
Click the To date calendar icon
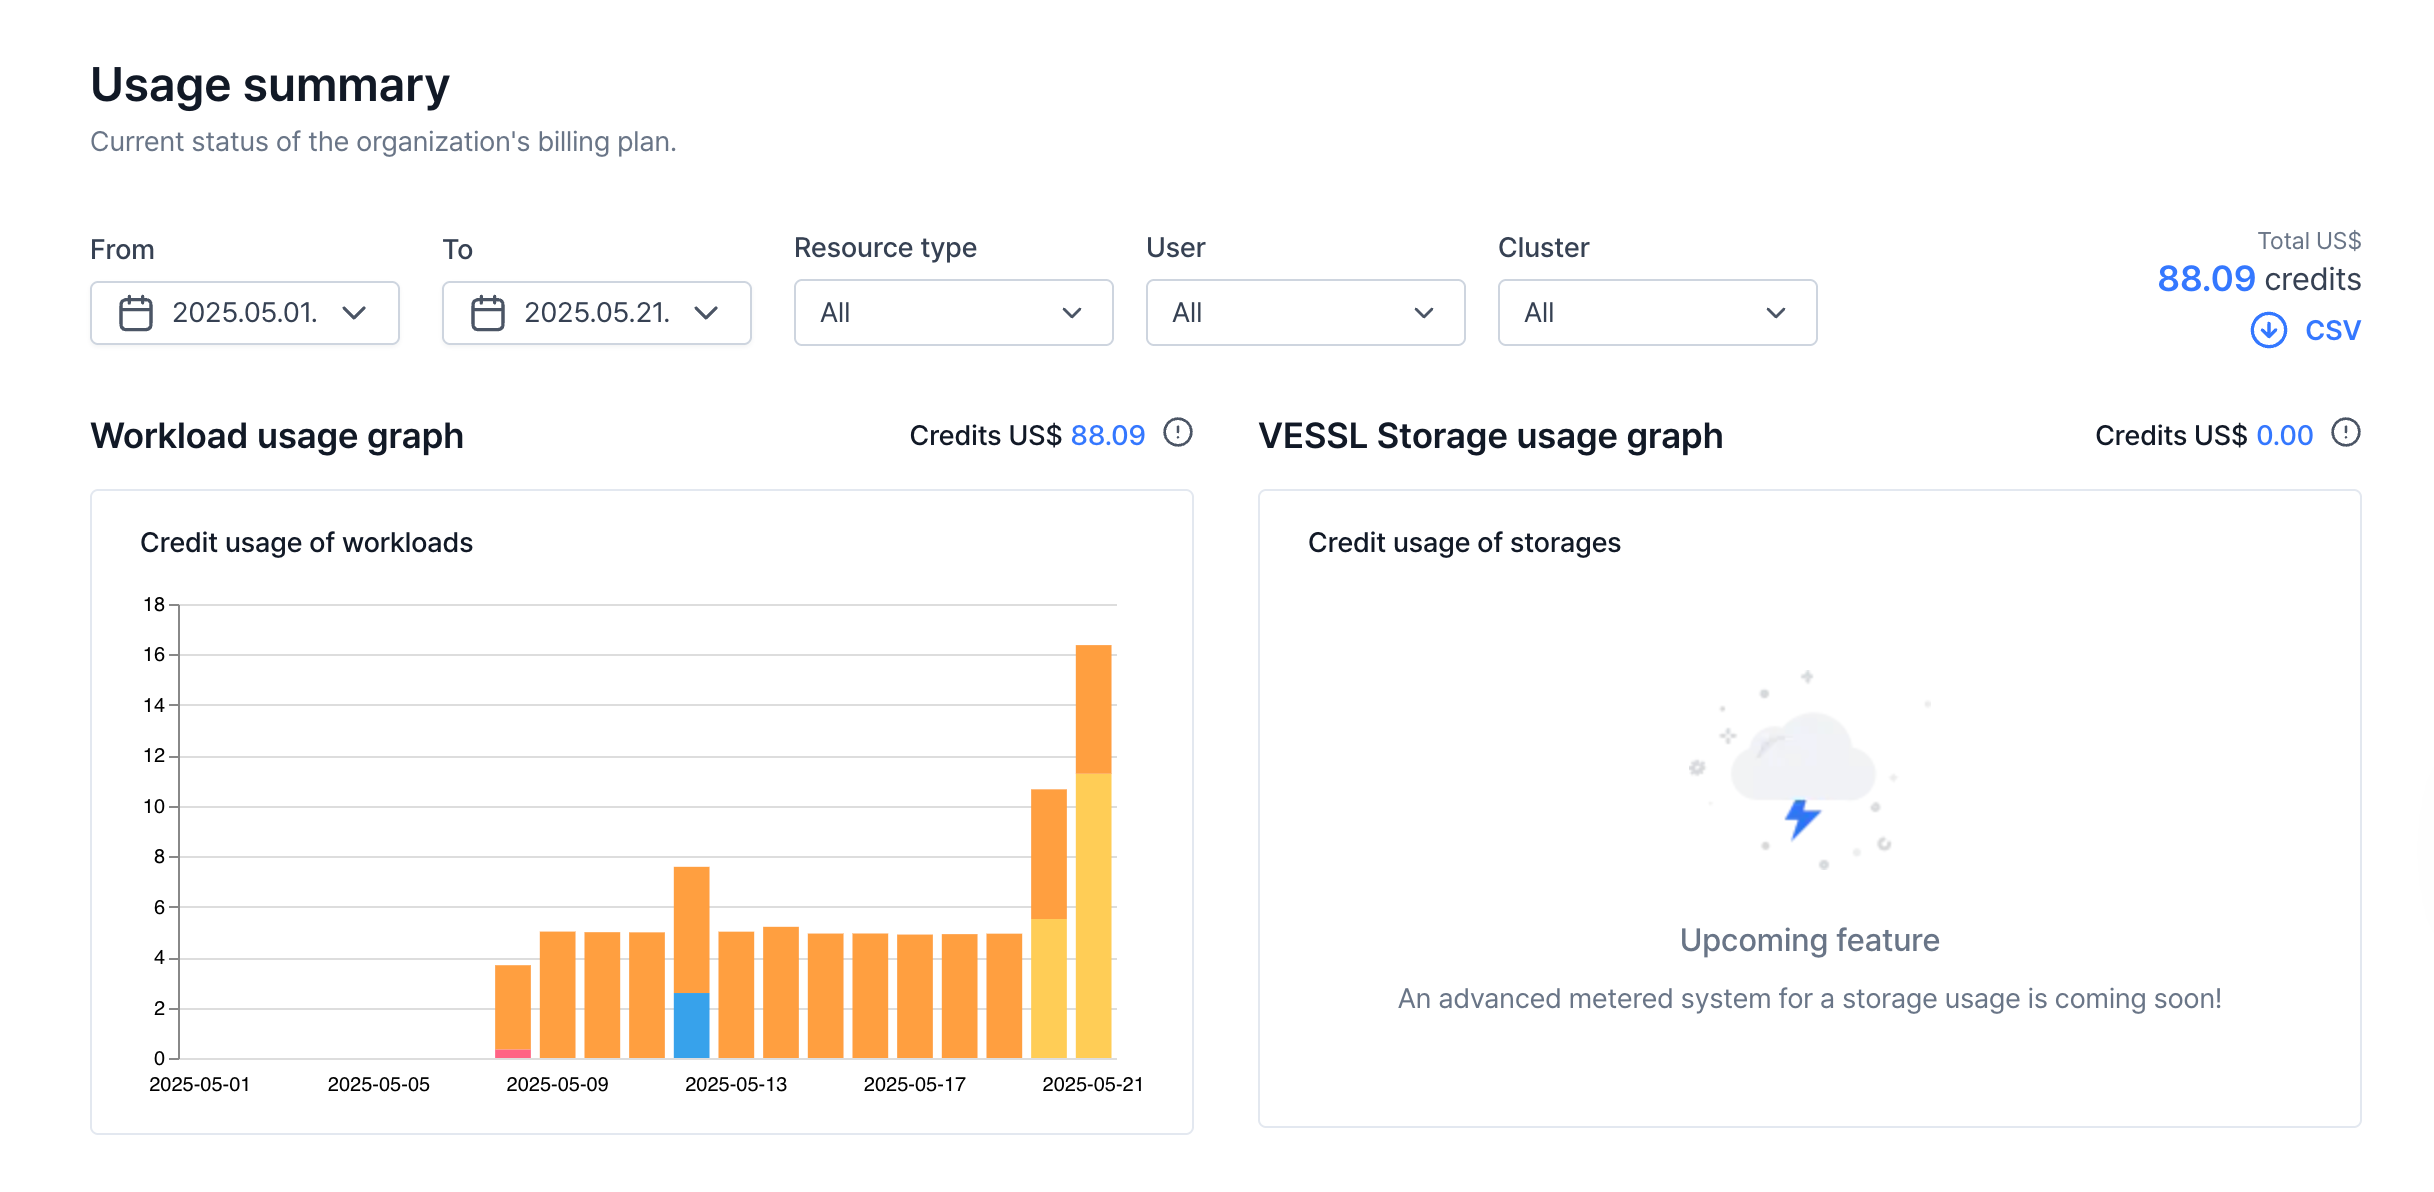pos(488,313)
